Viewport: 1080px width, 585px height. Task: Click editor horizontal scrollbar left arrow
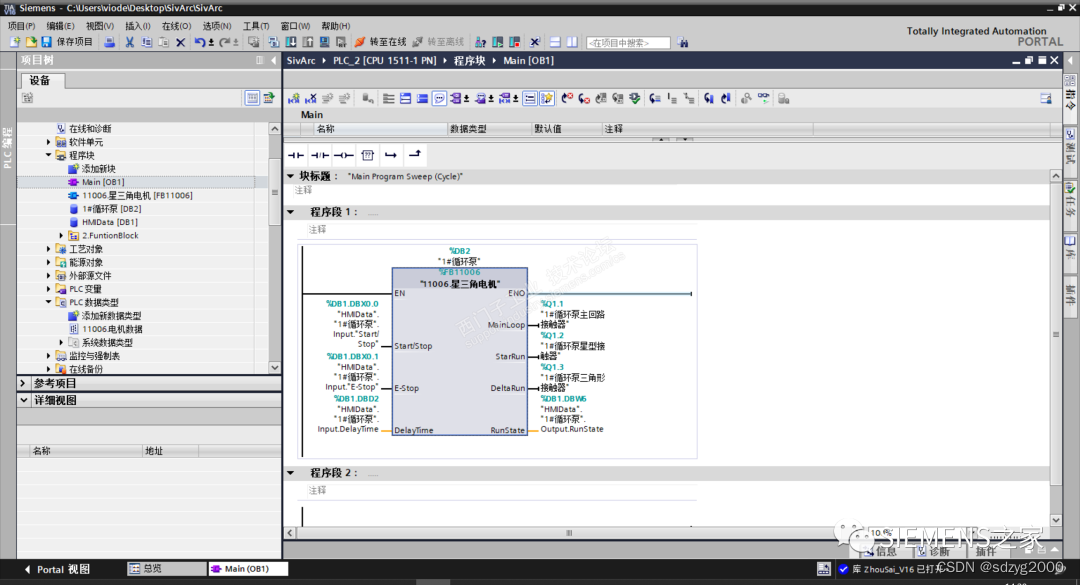click(290, 533)
